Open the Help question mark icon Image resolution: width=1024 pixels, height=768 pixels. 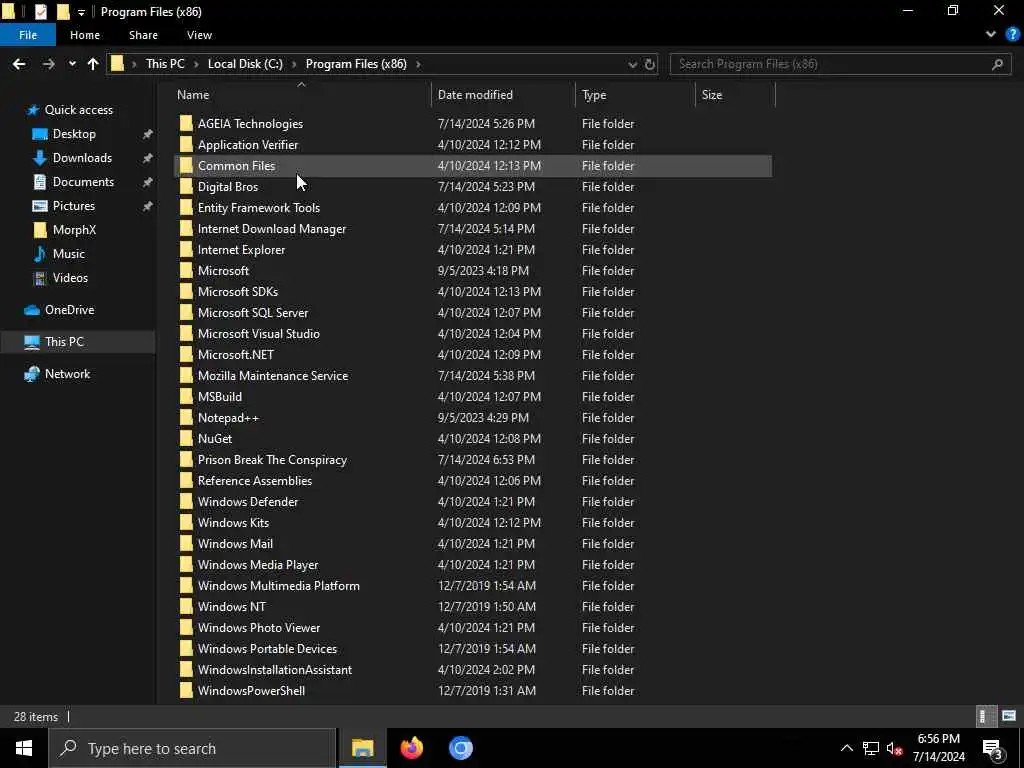click(x=1012, y=35)
